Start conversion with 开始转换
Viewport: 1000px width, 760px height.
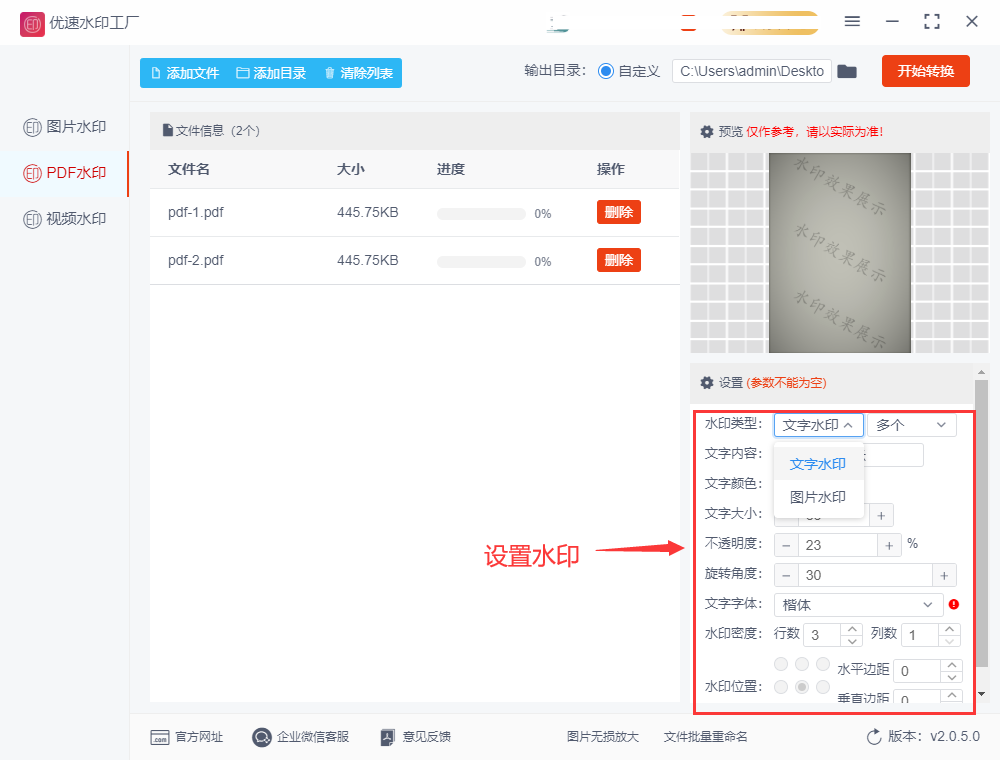pos(925,71)
